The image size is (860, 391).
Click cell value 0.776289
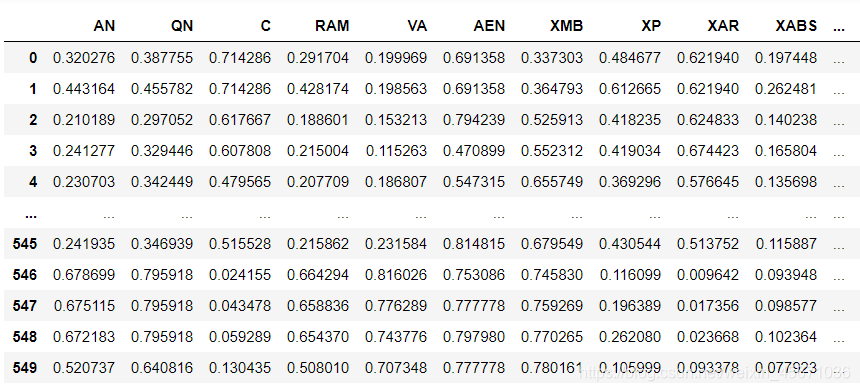coord(396,305)
